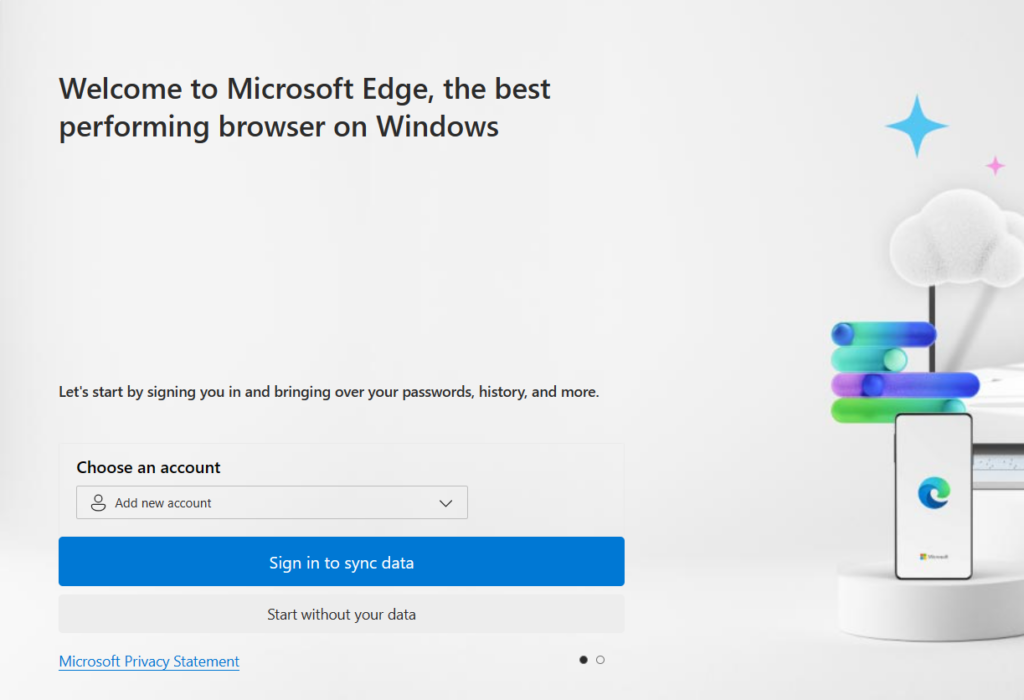Choose "Start without your data"
Image resolution: width=1024 pixels, height=700 pixels.
point(341,614)
